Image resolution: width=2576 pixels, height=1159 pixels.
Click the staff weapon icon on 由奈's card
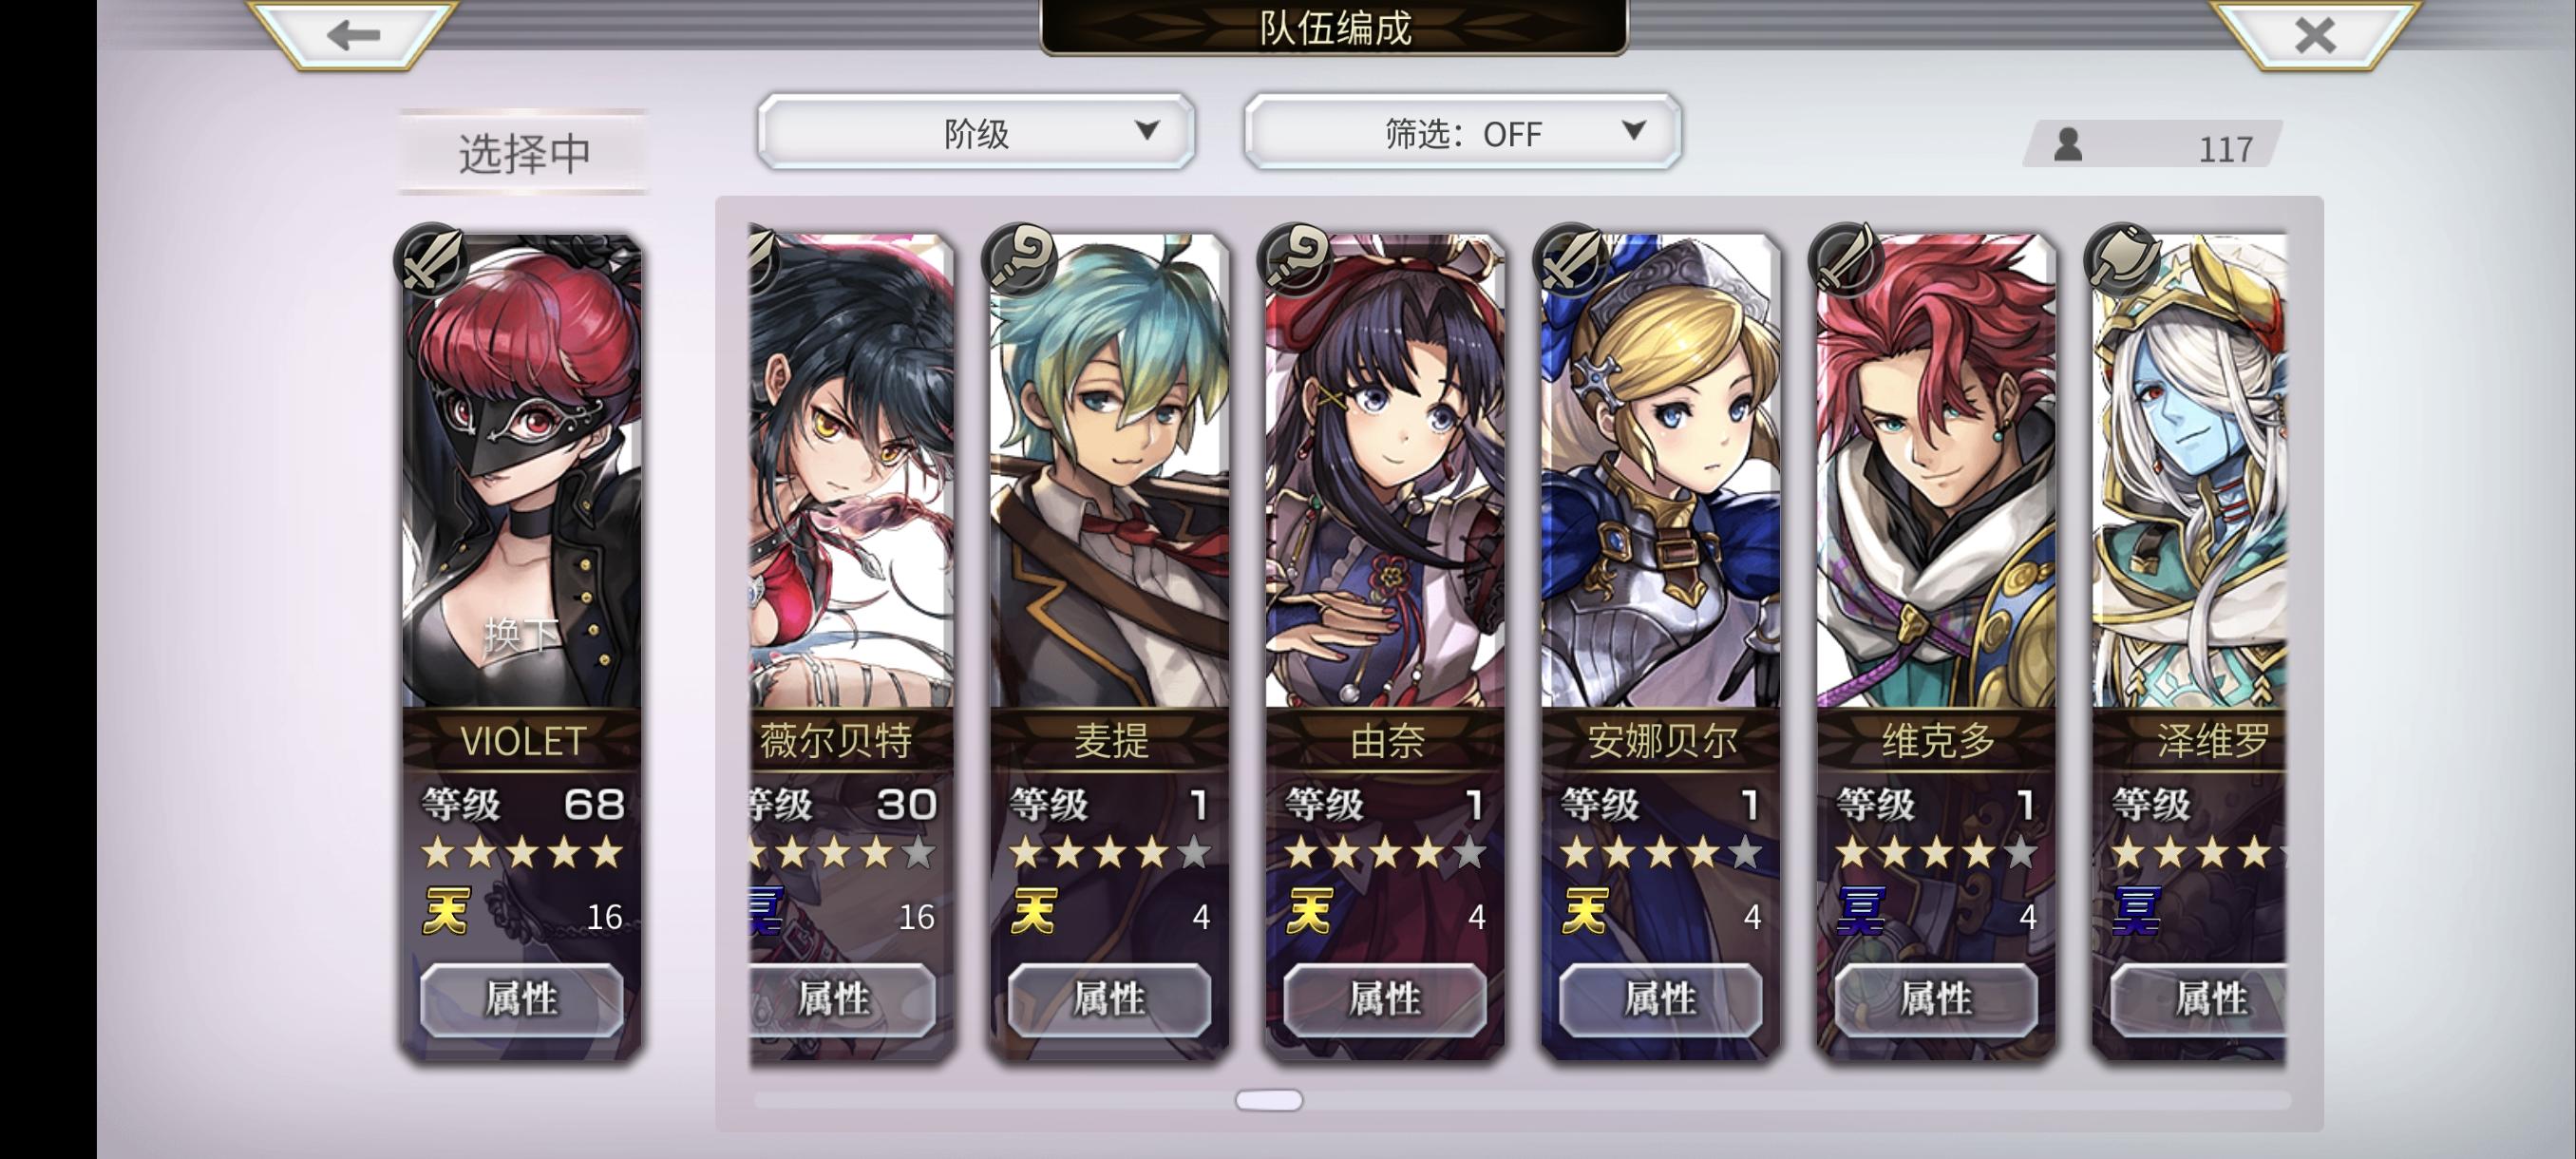(1296, 259)
